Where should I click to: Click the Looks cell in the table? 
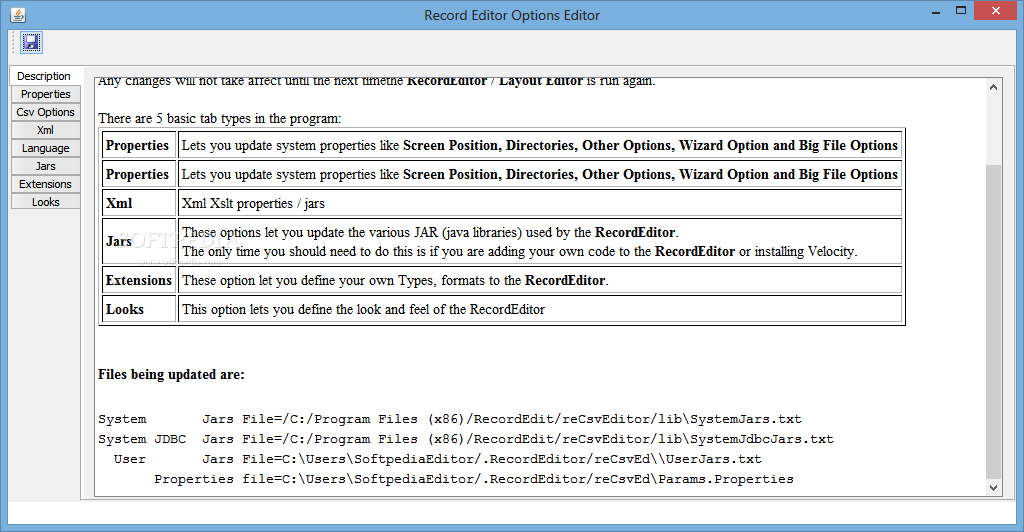[x=138, y=309]
